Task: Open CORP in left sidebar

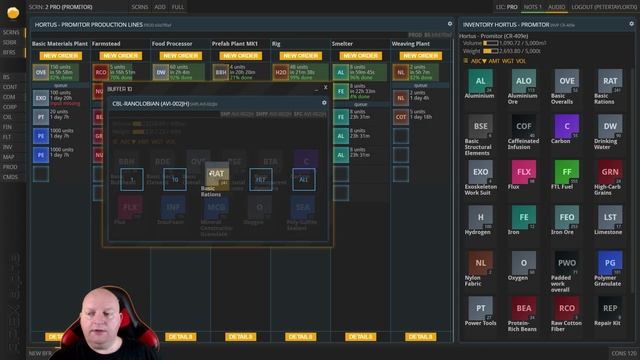Action: pos(10,107)
